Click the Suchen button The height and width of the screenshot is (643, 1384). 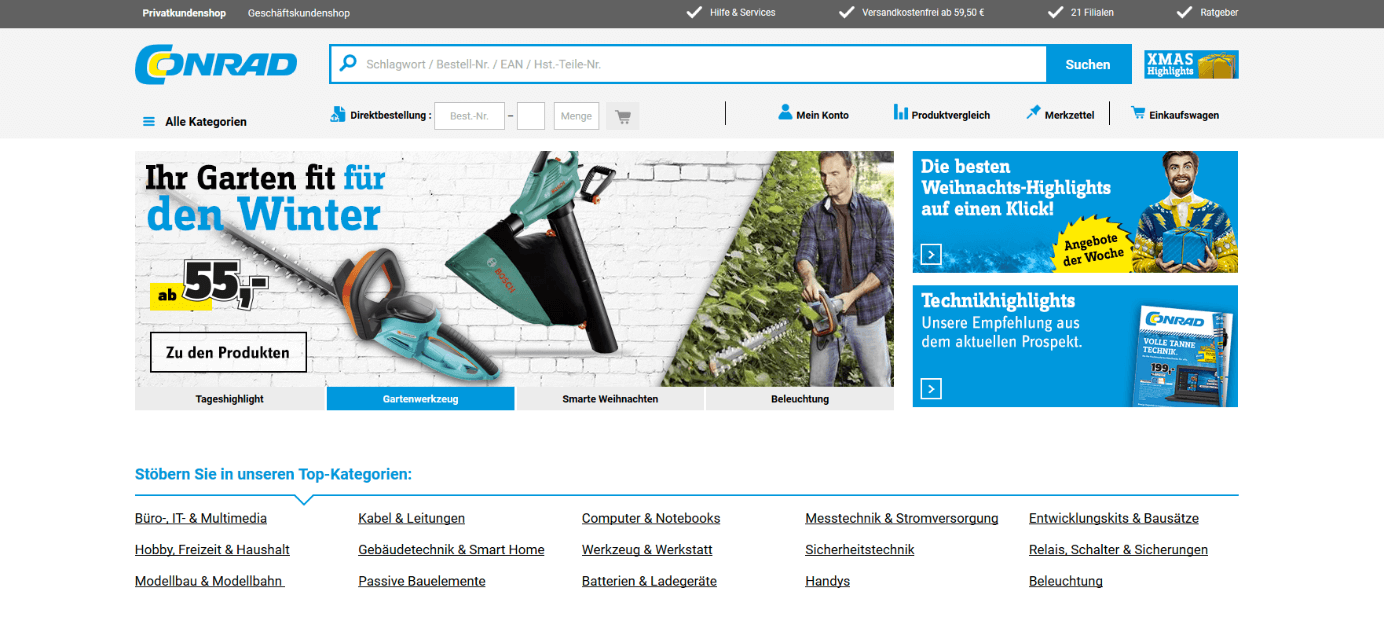point(1088,64)
